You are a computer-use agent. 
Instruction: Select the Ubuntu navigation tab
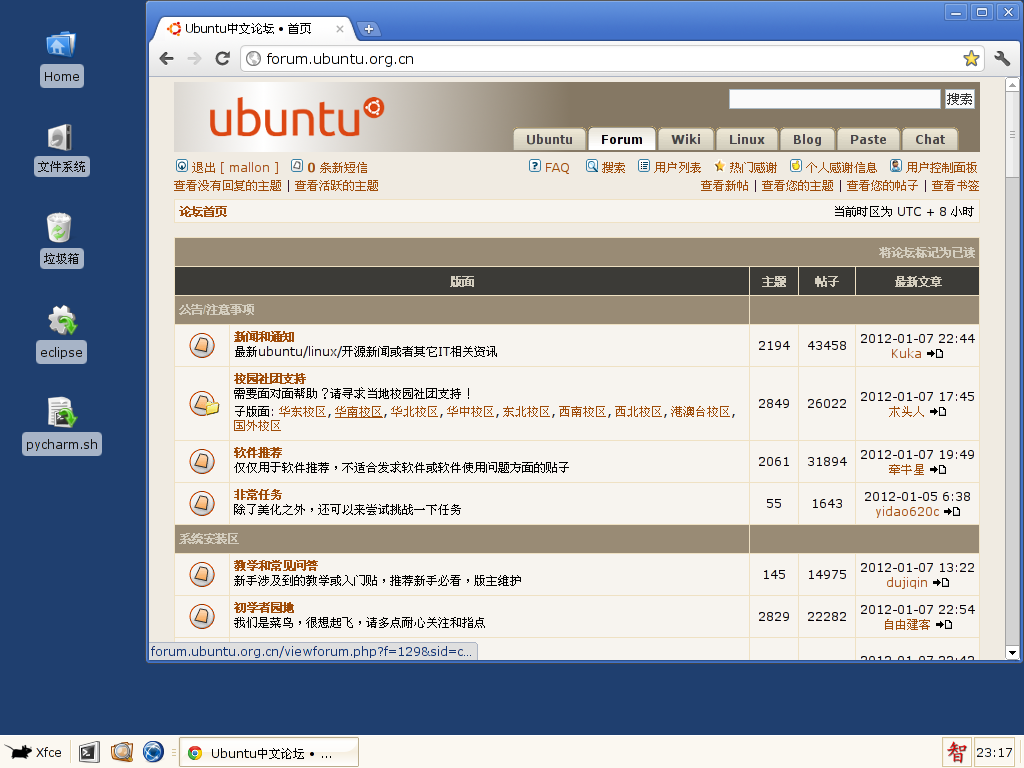pos(549,140)
